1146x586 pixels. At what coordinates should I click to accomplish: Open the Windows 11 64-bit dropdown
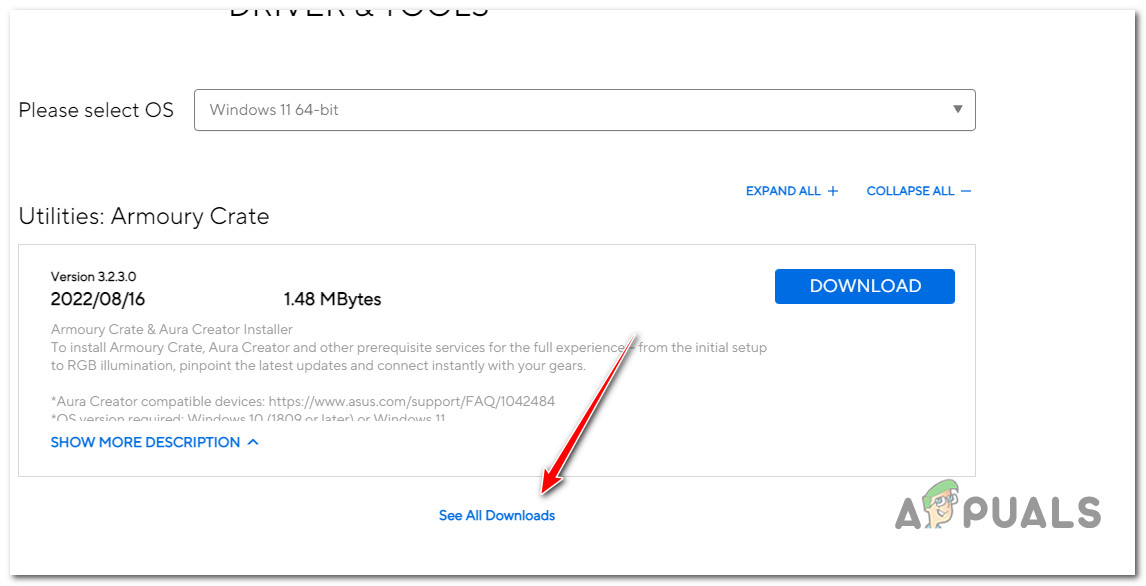585,110
